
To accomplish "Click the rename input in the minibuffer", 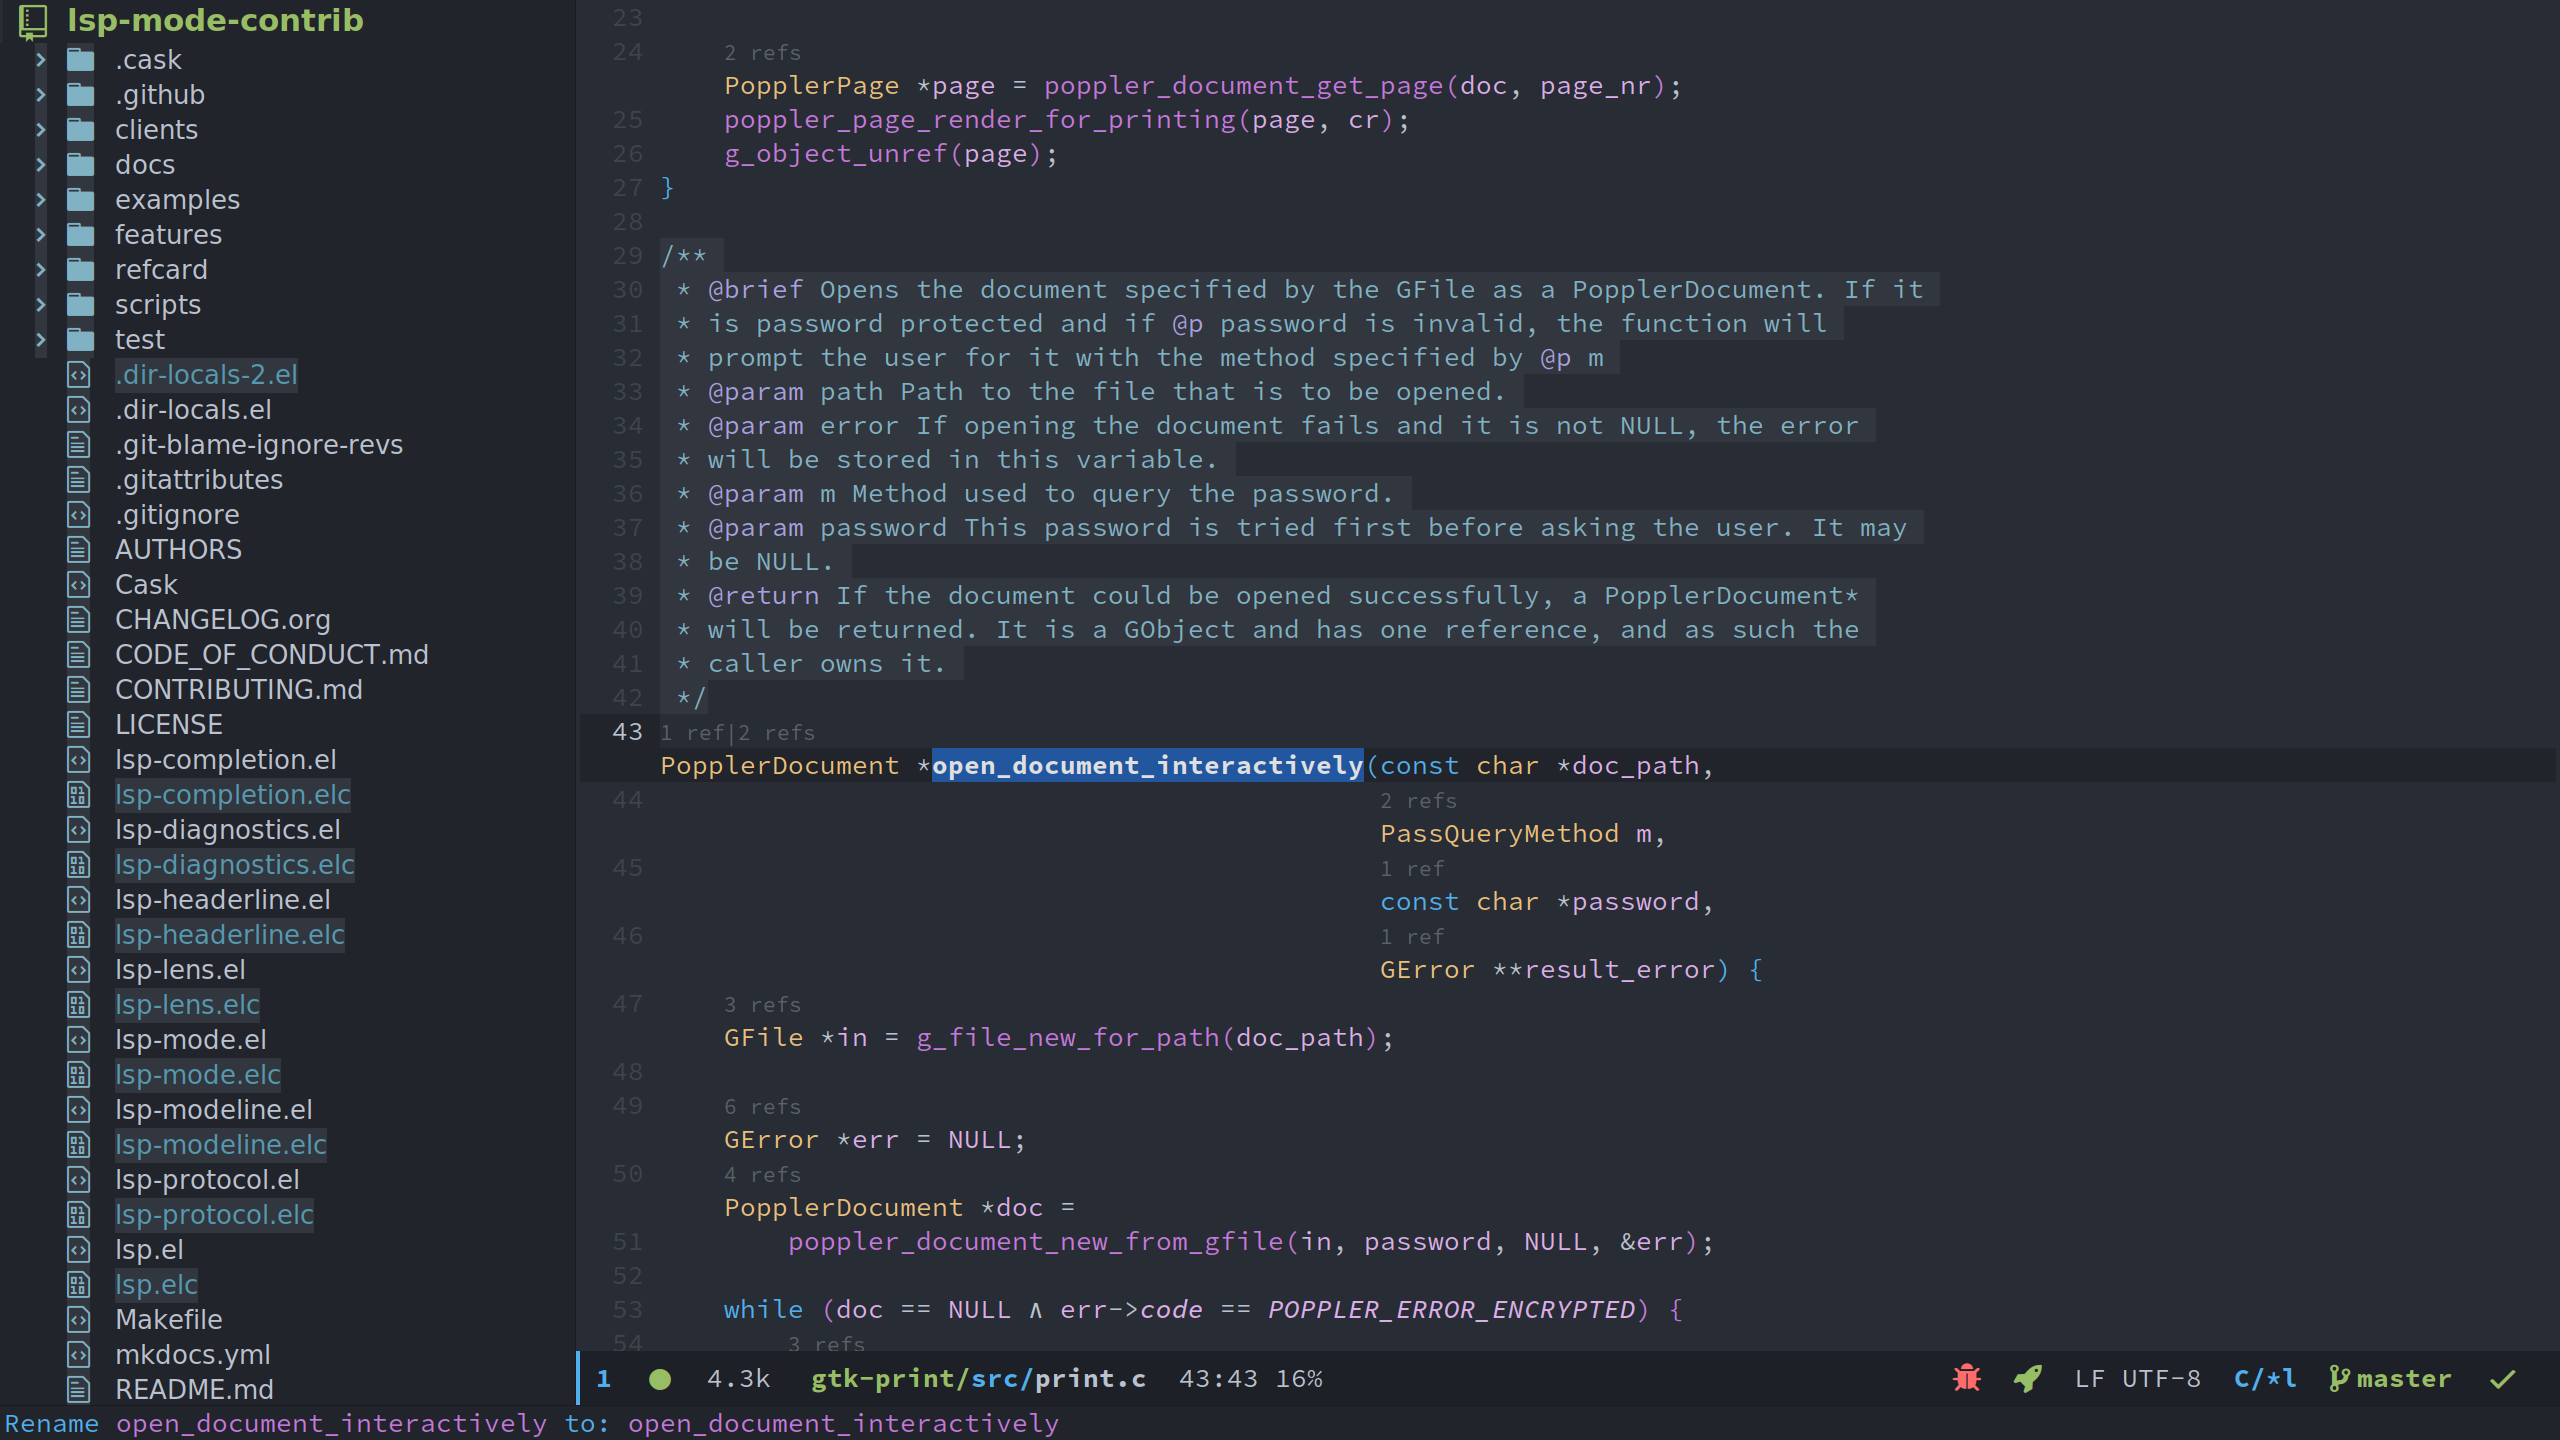I will pos(842,1423).
